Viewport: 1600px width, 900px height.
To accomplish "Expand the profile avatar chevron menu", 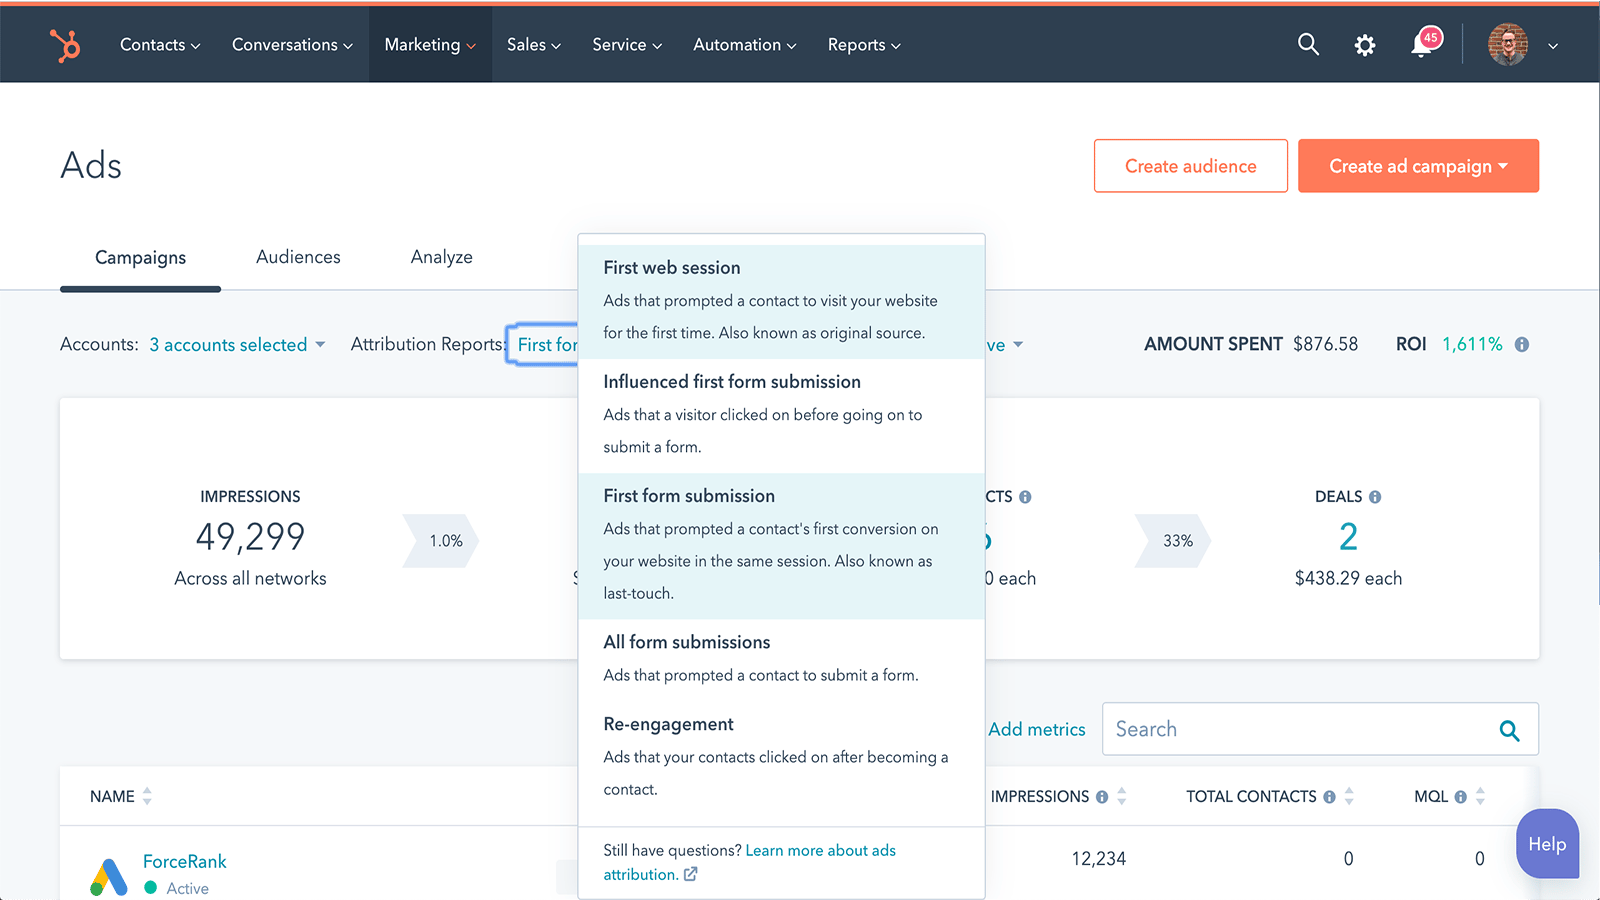I will 1553,46.
